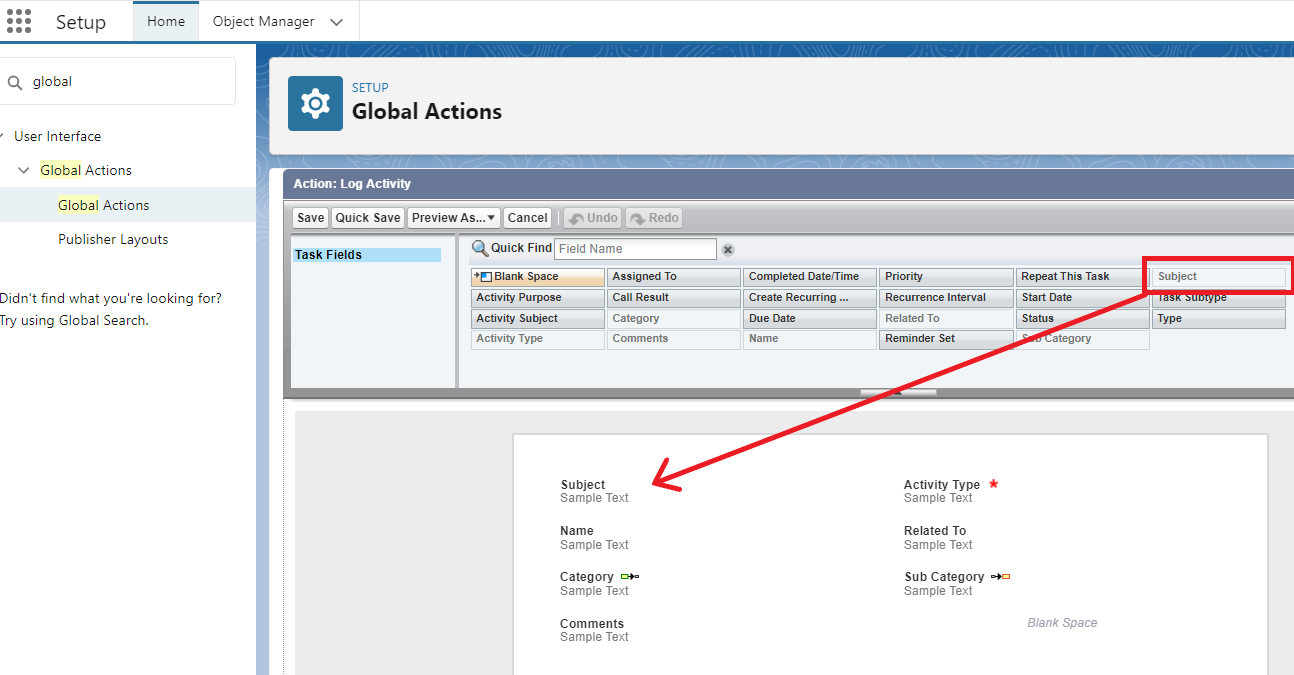1294x675 pixels.
Task: Select the User Interface tree node
Action: click(57, 136)
